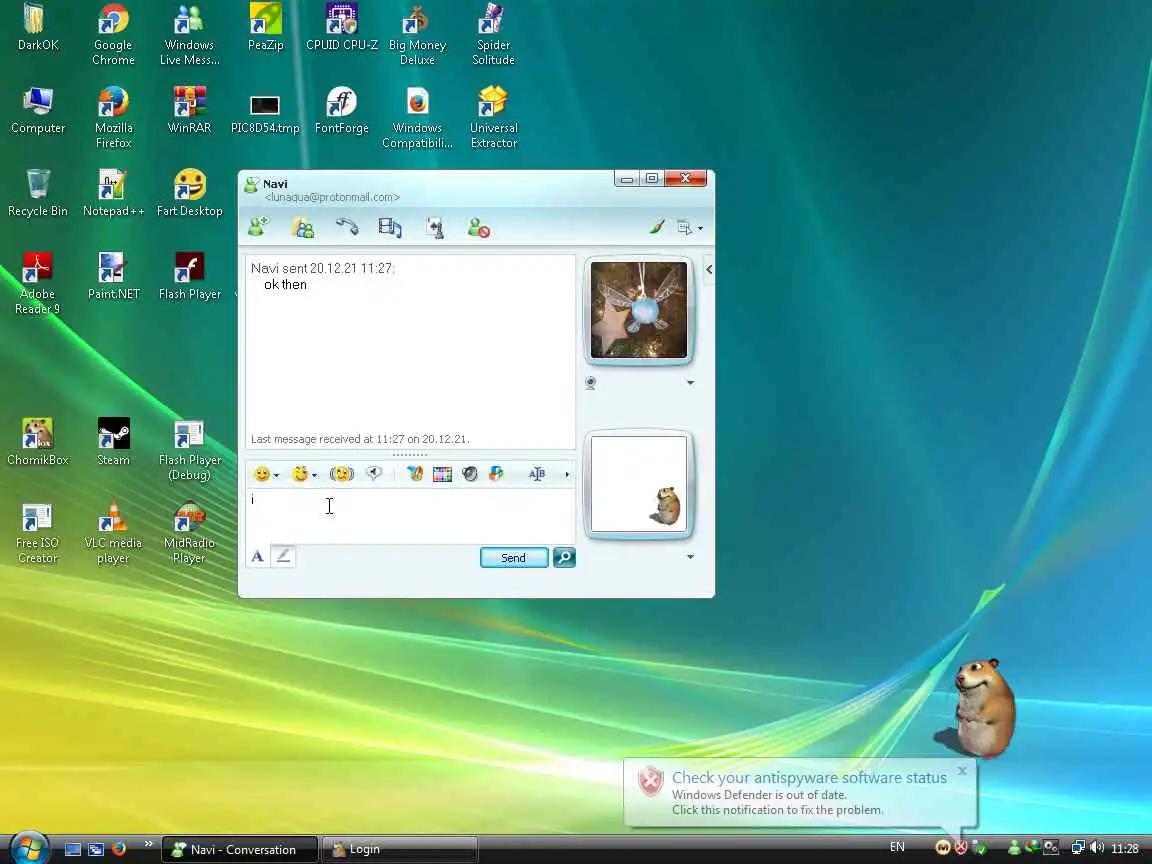
Task: Click the lunaqua@protonmail.com address
Action: pyautogui.click(x=332, y=198)
